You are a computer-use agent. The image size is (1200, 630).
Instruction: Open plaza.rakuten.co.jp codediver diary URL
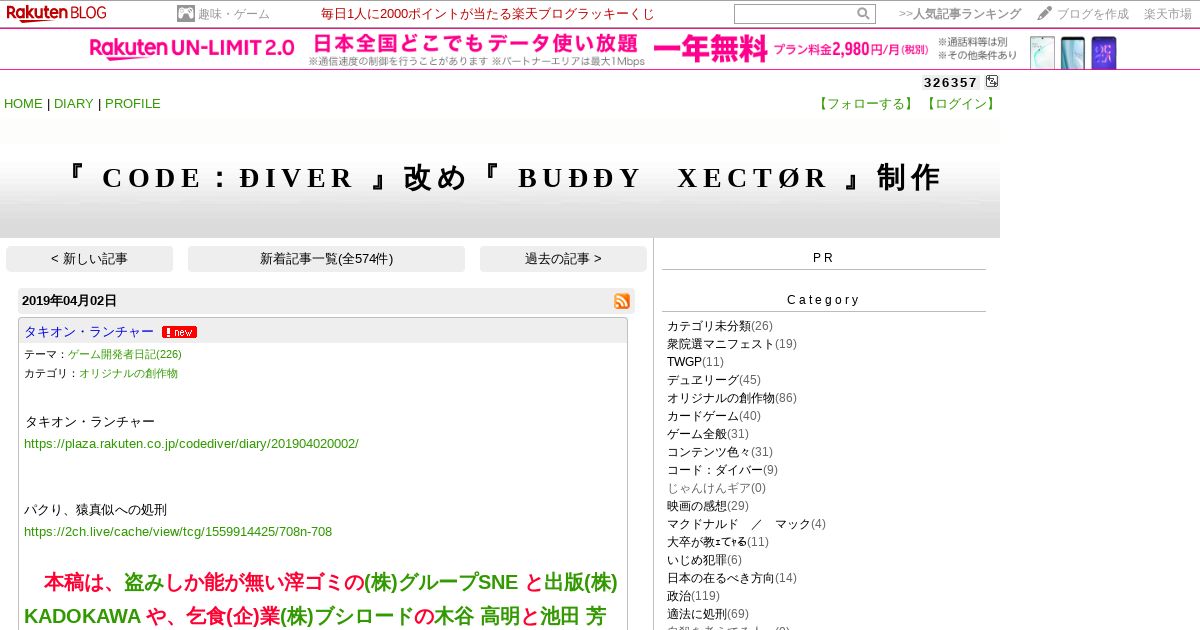191,443
